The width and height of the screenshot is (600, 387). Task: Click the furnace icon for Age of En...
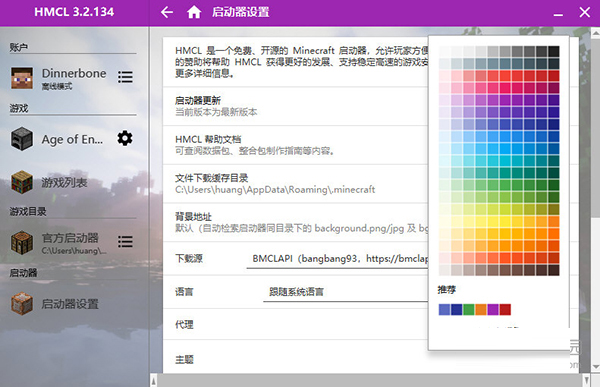pos(22,139)
